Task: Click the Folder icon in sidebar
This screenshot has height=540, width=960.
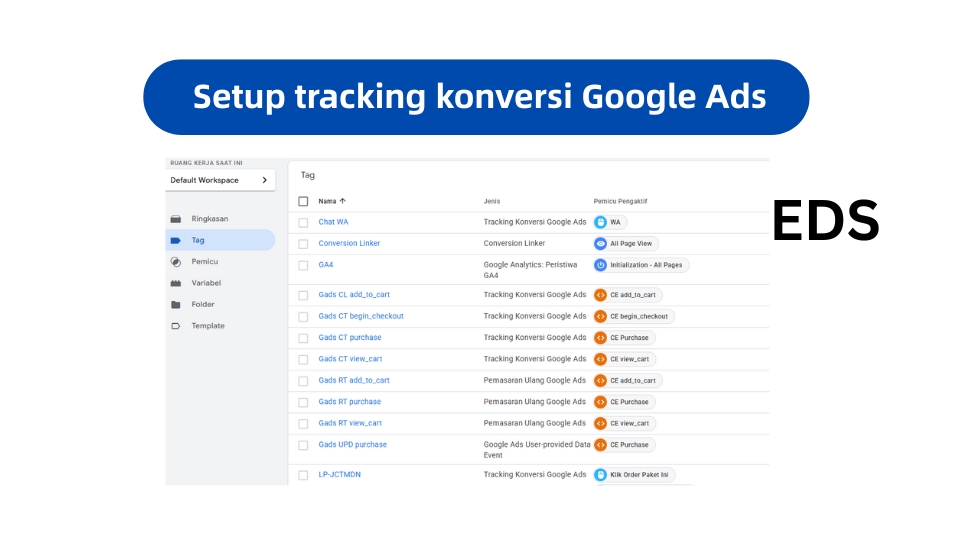Action: click(176, 305)
